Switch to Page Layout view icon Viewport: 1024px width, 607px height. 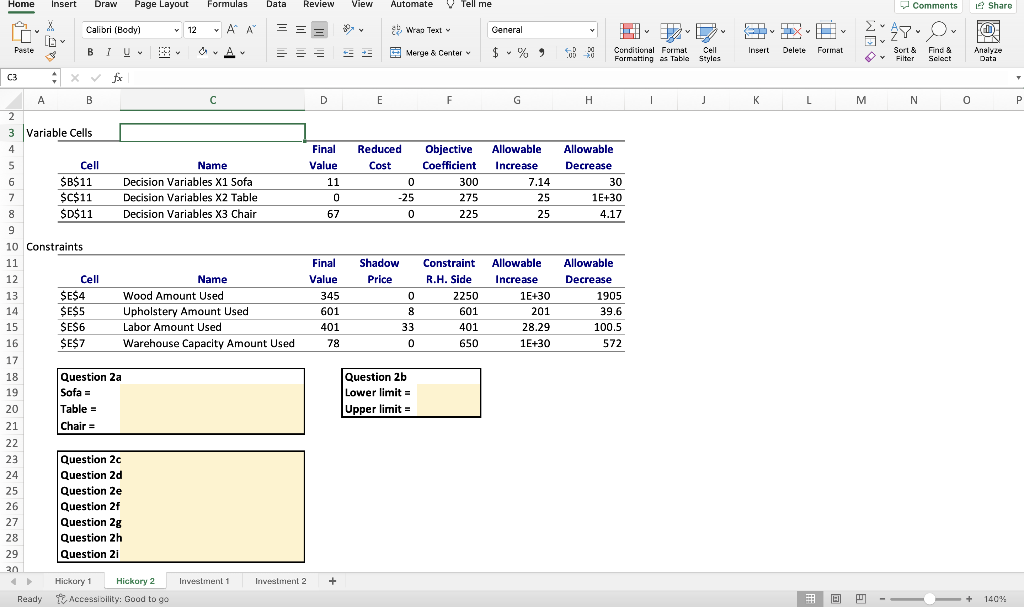coord(836,599)
